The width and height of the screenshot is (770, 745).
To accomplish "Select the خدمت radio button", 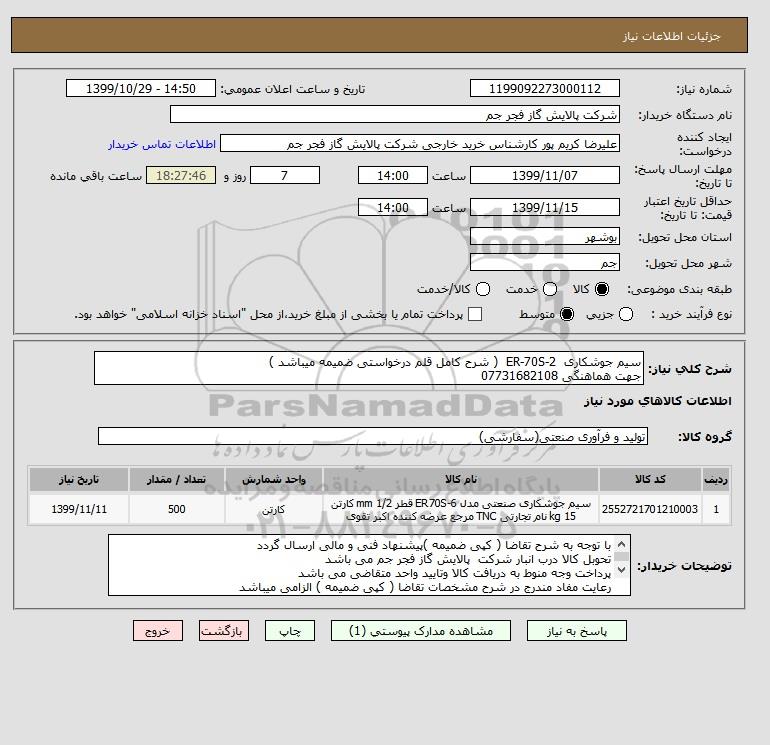I will [x=550, y=289].
